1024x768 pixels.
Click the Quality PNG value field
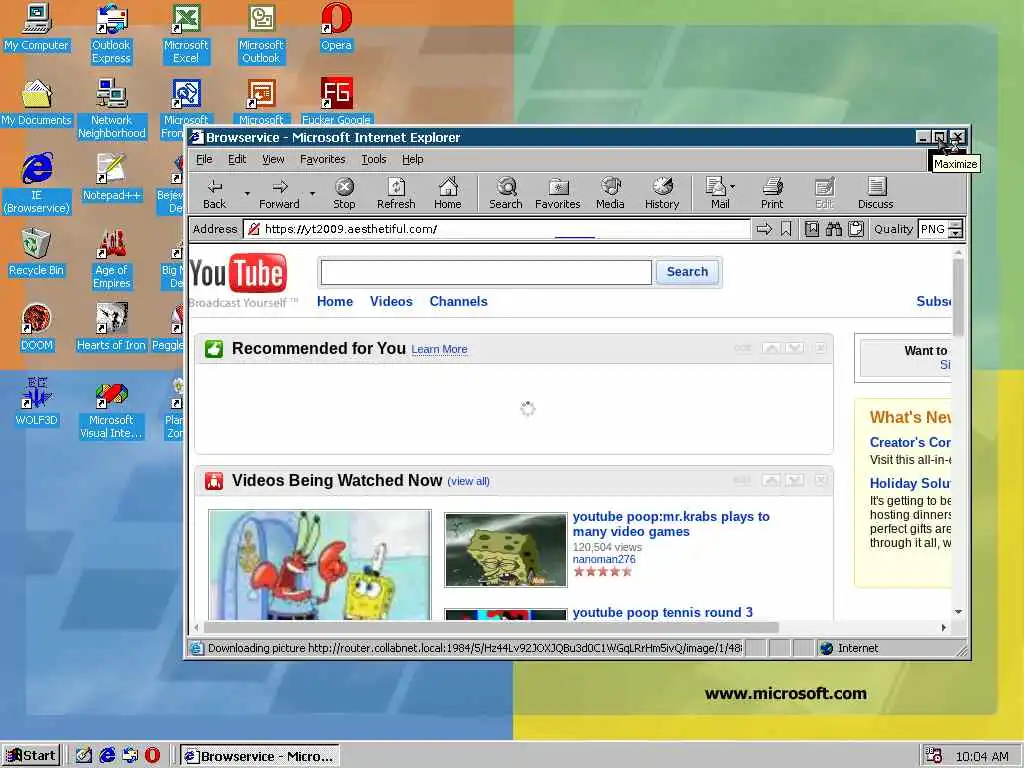click(933, 229)
